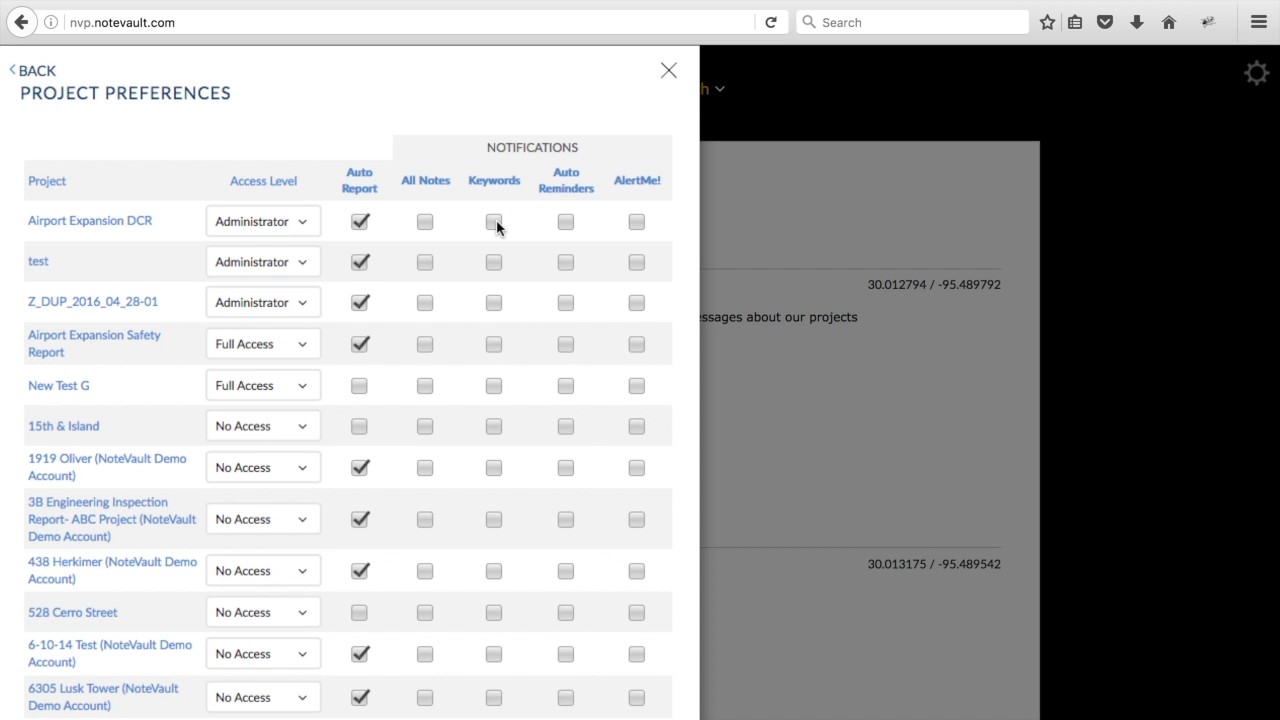Uncheck Auto Report for the test project
The image size is (1280, 720).
click(360, 262)
